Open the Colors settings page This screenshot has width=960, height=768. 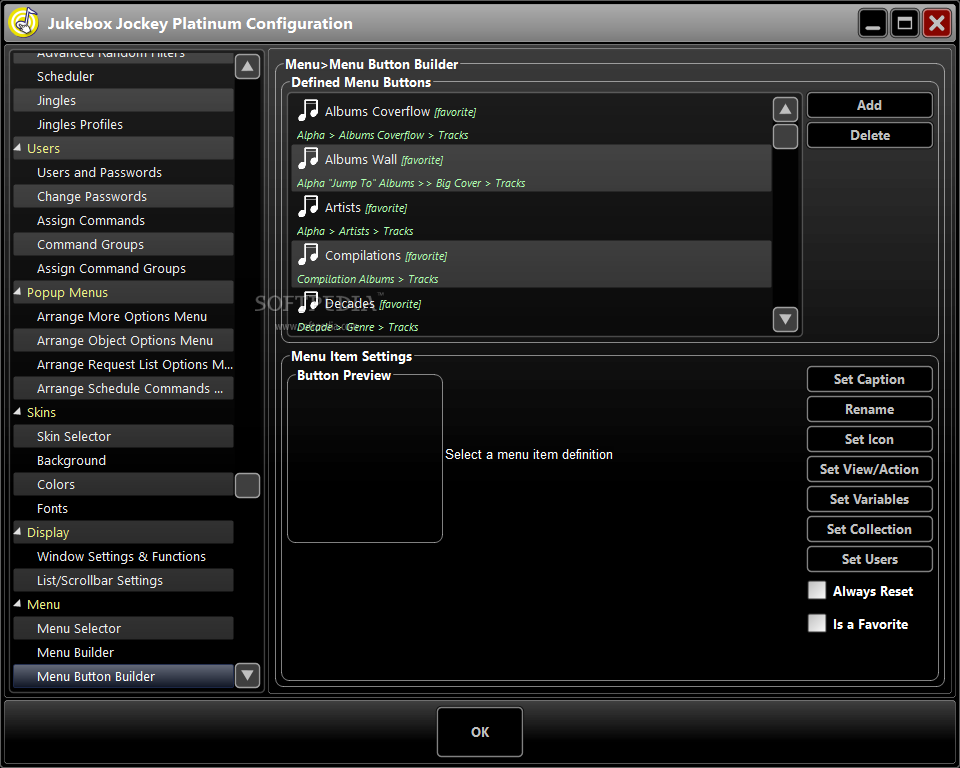(x=124, y=484)
